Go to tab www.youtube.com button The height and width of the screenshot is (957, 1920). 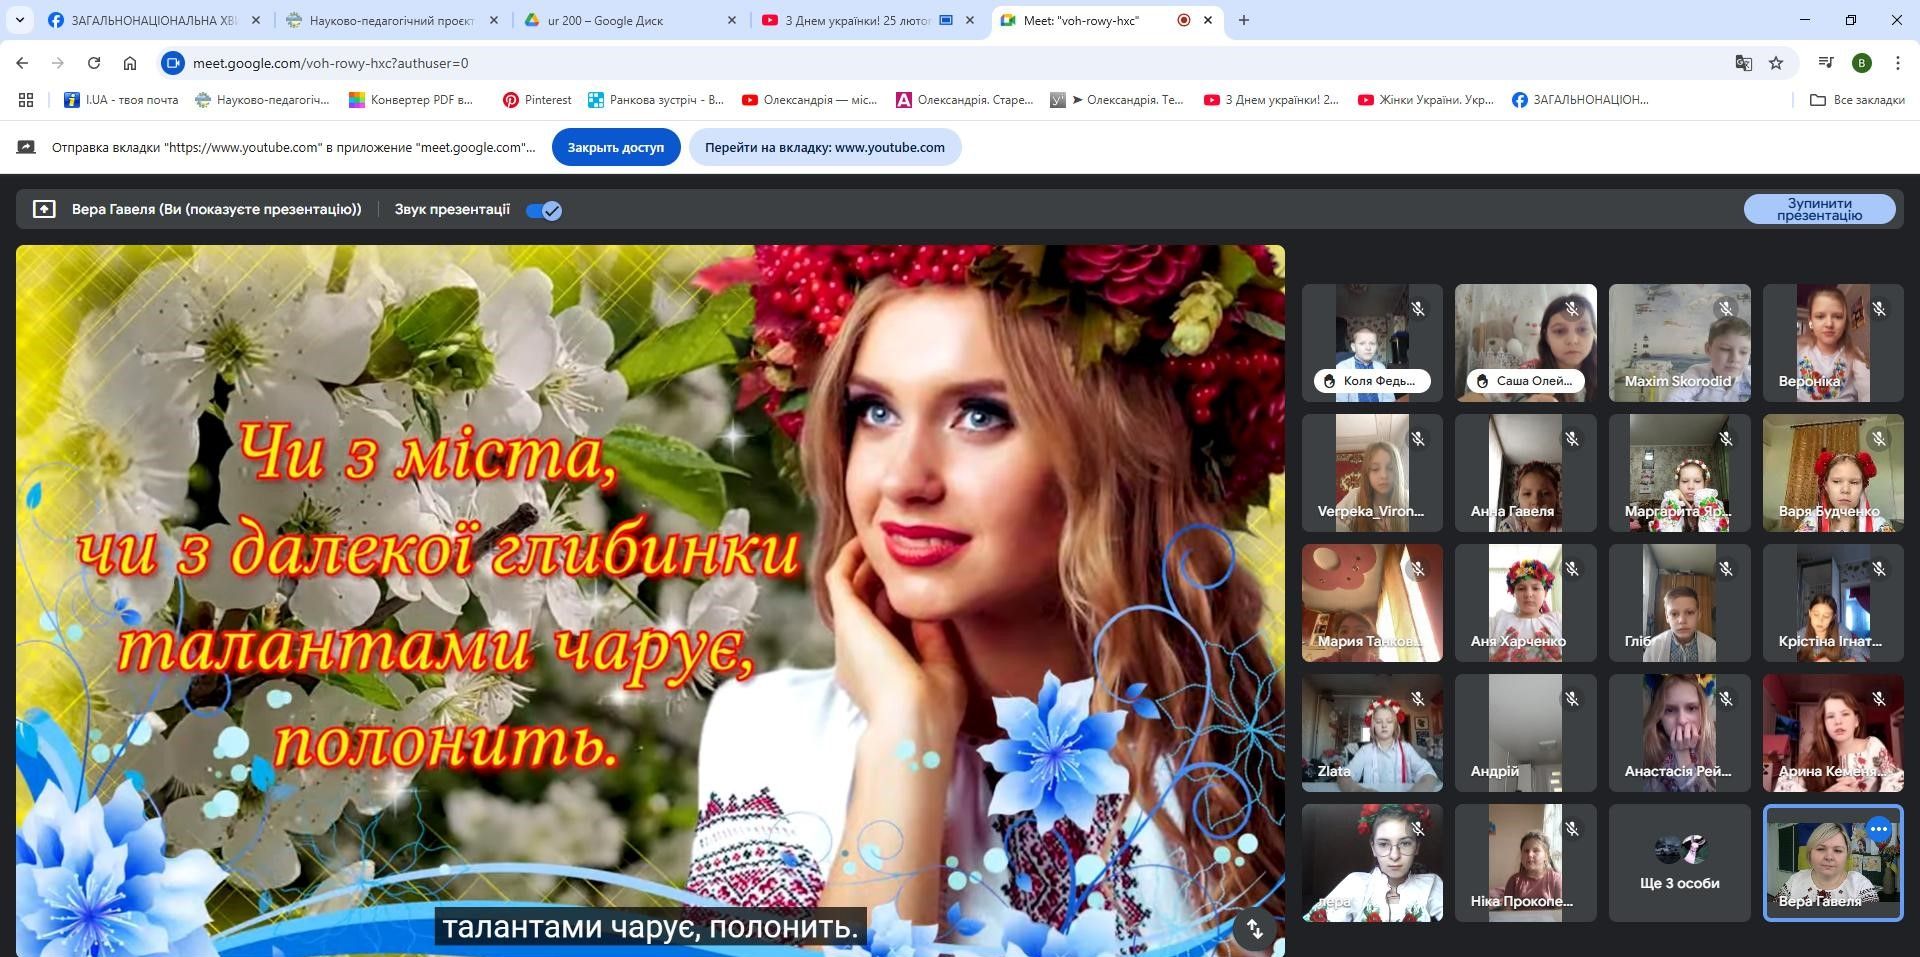tap(824, 147)
